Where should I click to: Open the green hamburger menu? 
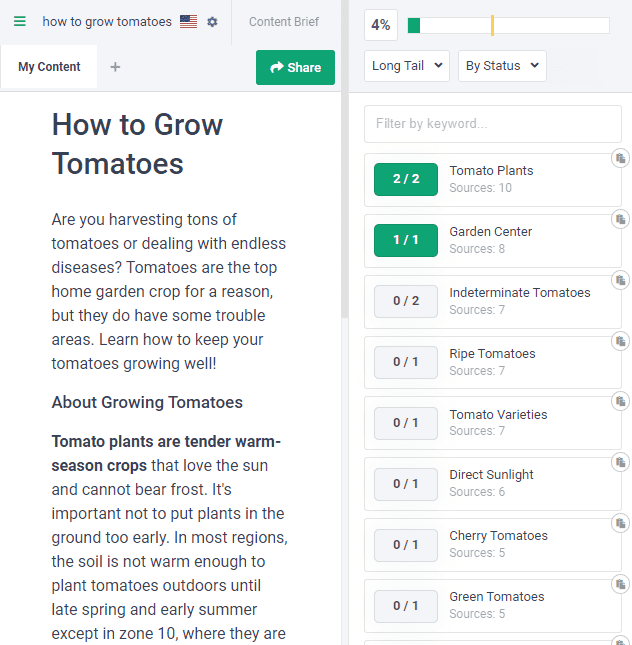20,21
